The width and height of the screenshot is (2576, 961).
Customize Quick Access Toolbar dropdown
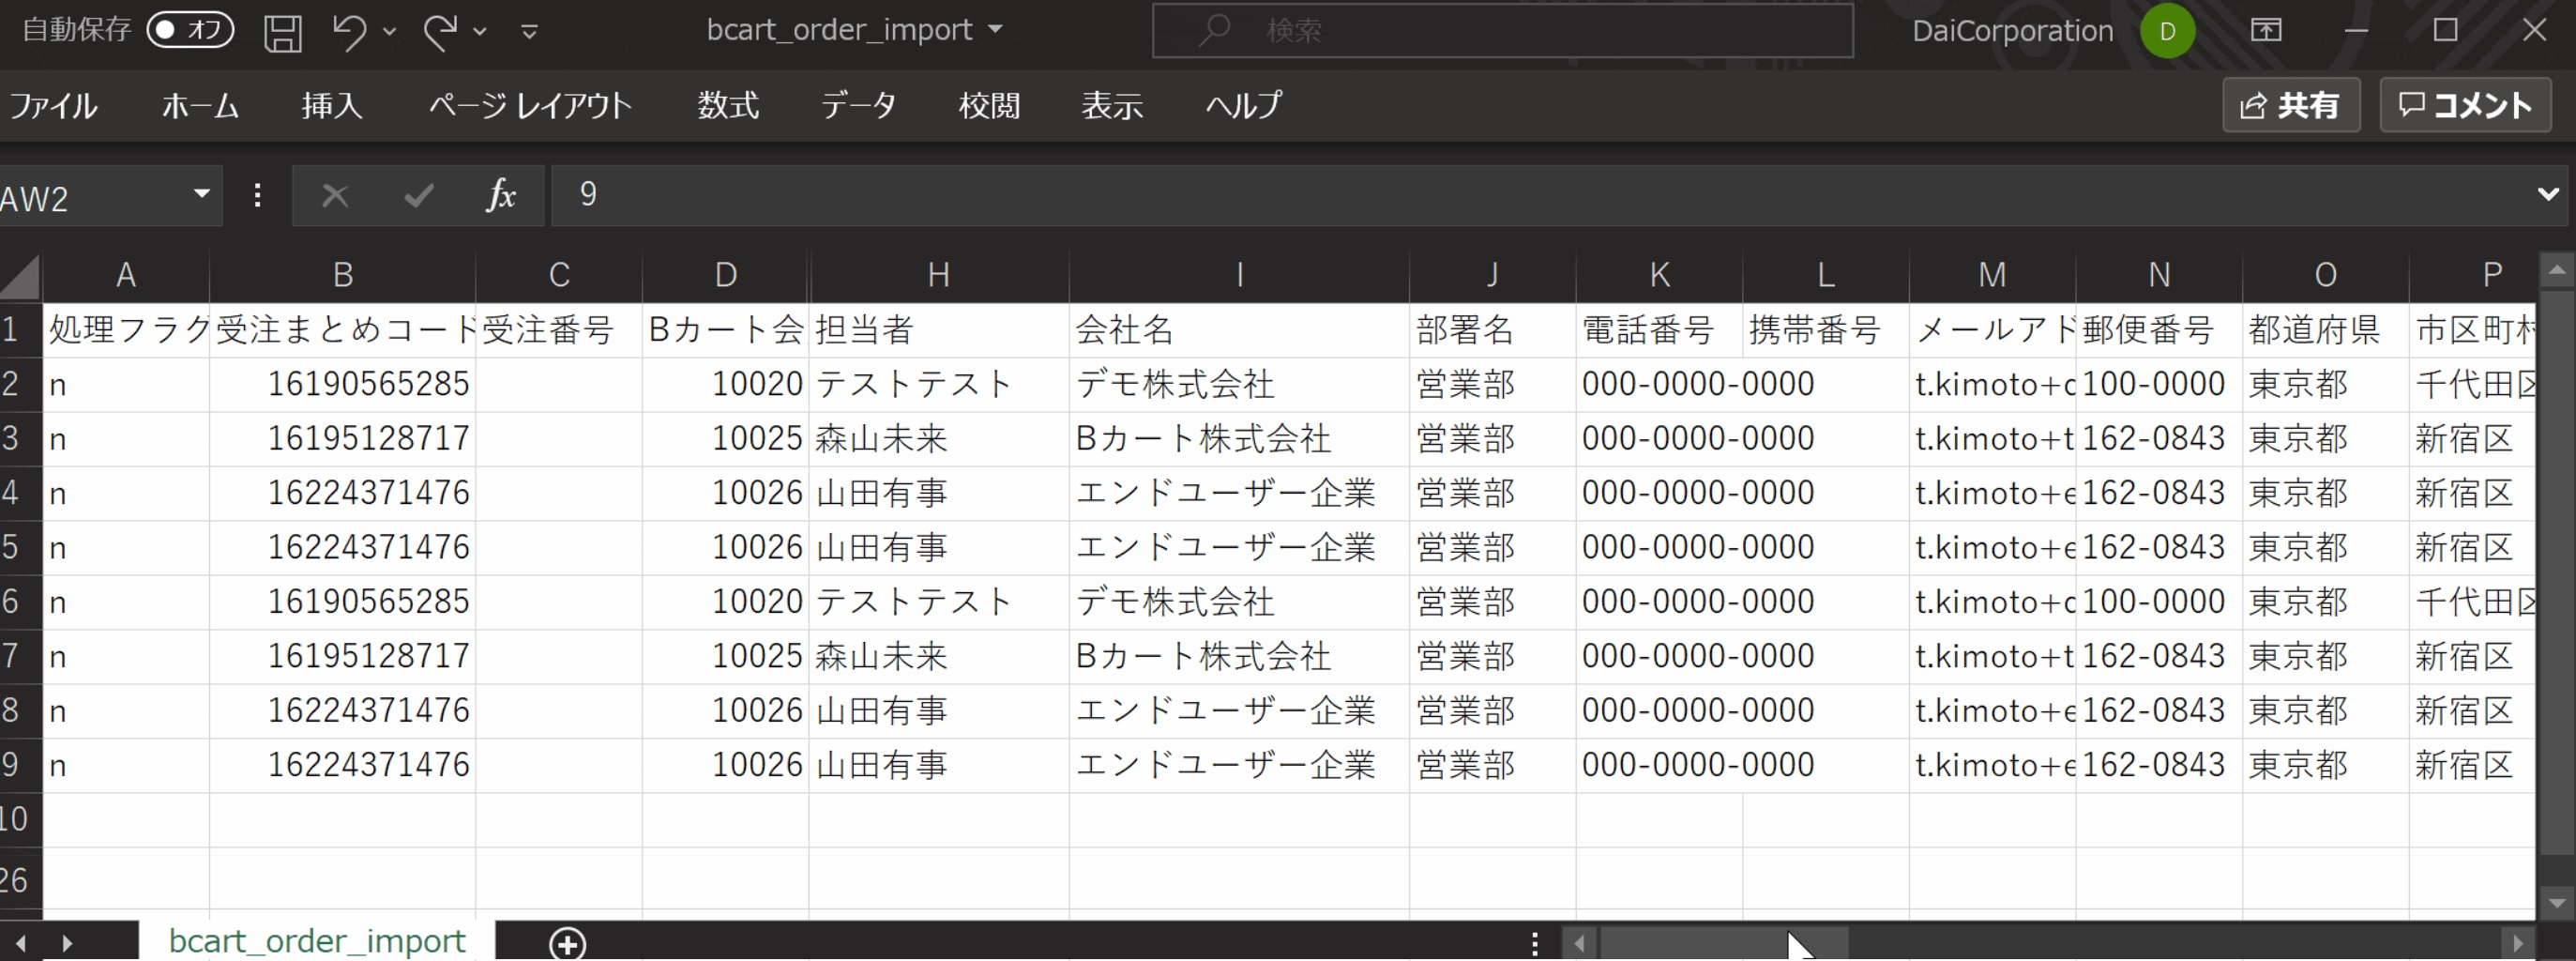click(x=530, y=32)
